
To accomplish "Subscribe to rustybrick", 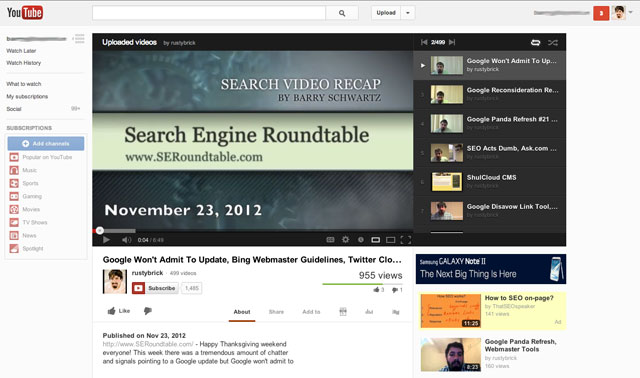I will coord(155,288).
